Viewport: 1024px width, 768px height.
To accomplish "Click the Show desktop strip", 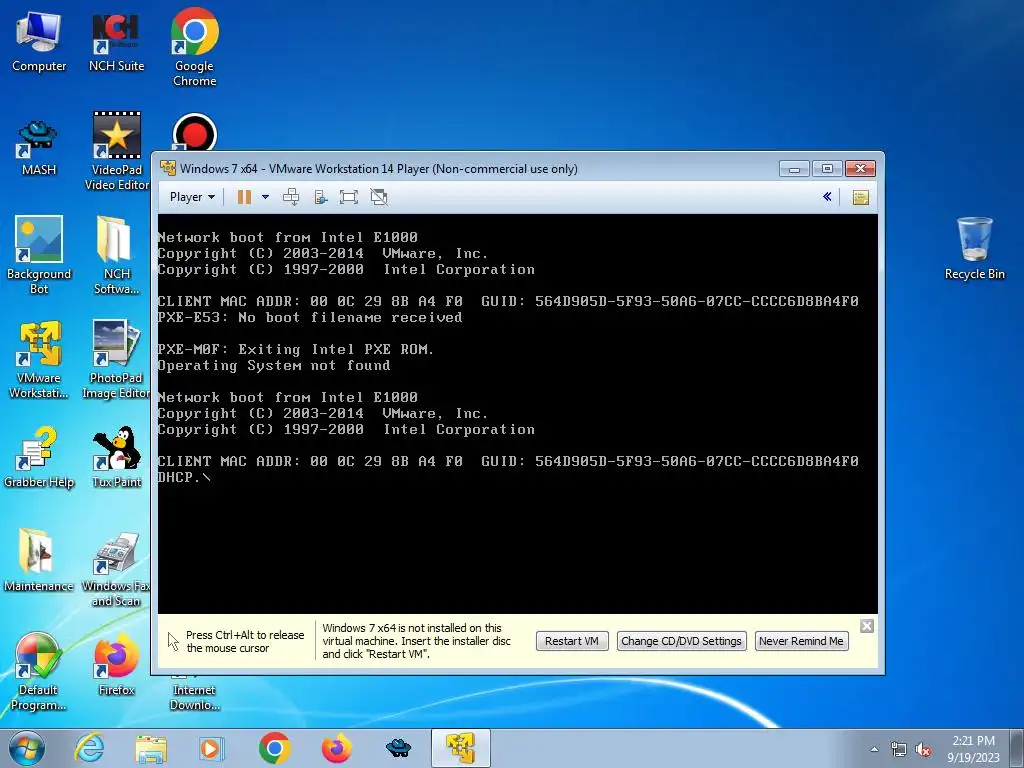I will [1017, 748].
